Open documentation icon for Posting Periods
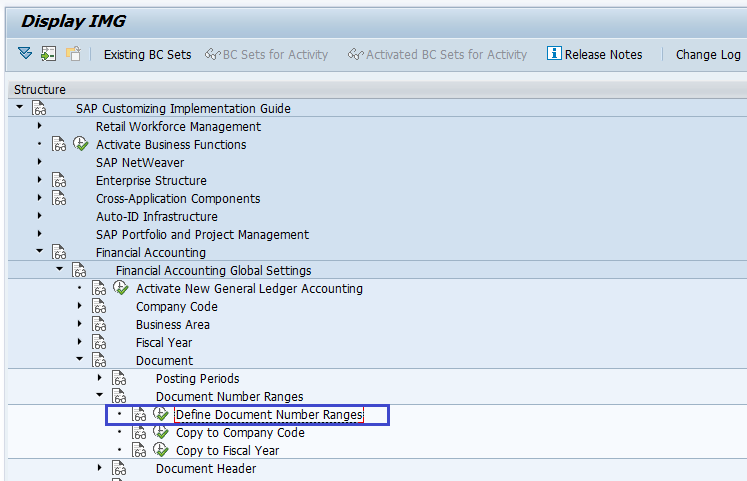Image resolution: width=747 pixels, height=481 pixels. 119,378
